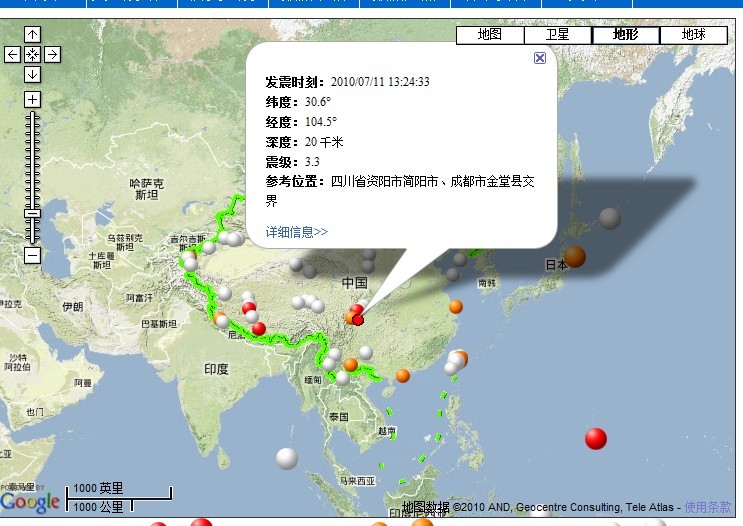Screen dimensions: 743x526
Task: Click the 深度 20 千米 depth value
Action: tap(324, 142)
